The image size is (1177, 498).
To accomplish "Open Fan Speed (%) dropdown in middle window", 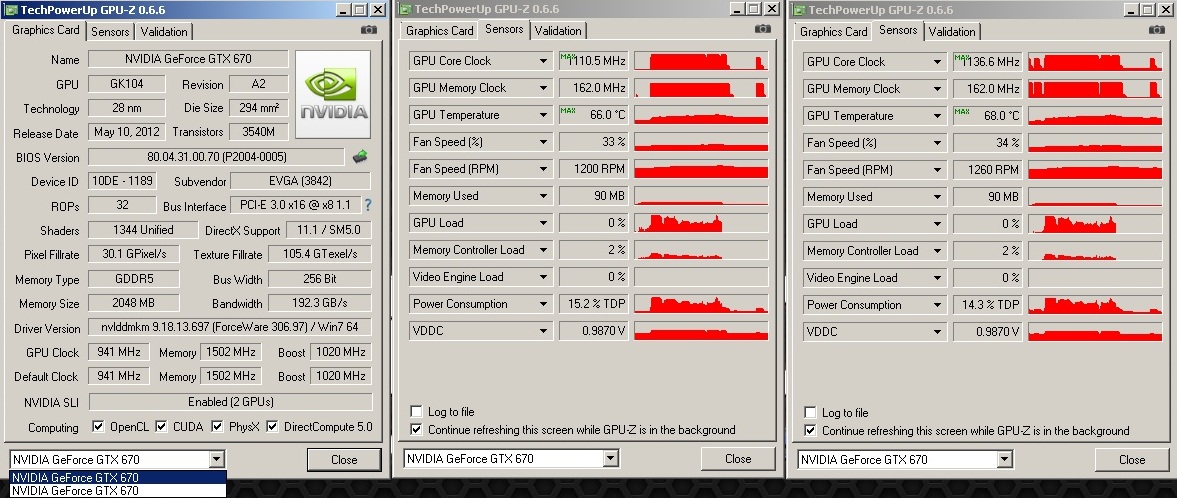I will coord(543,142).
